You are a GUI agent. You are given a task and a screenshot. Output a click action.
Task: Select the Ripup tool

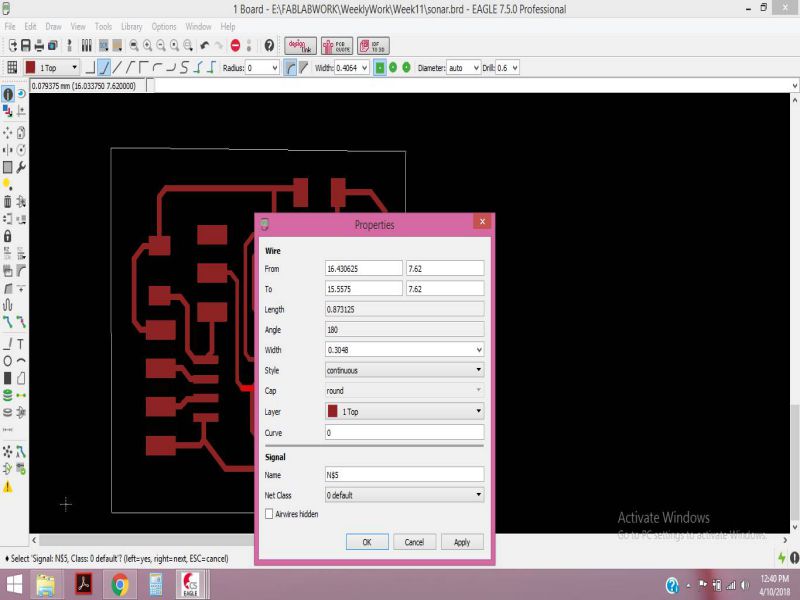21,322
